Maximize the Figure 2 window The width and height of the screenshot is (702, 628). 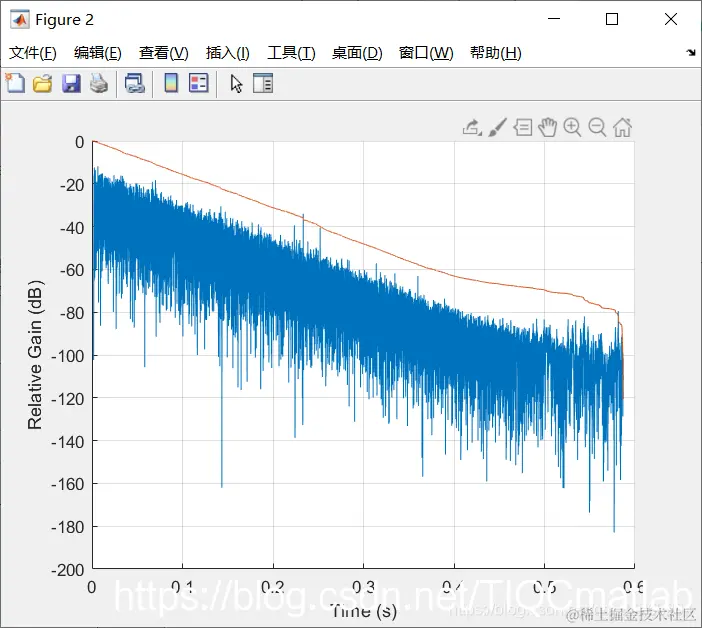(612, 19)
